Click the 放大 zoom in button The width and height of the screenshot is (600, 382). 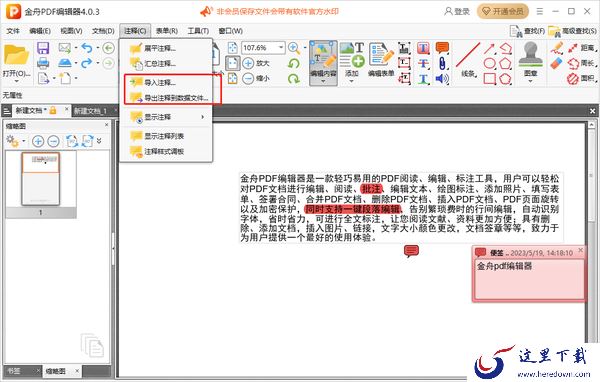pos(256,63)
